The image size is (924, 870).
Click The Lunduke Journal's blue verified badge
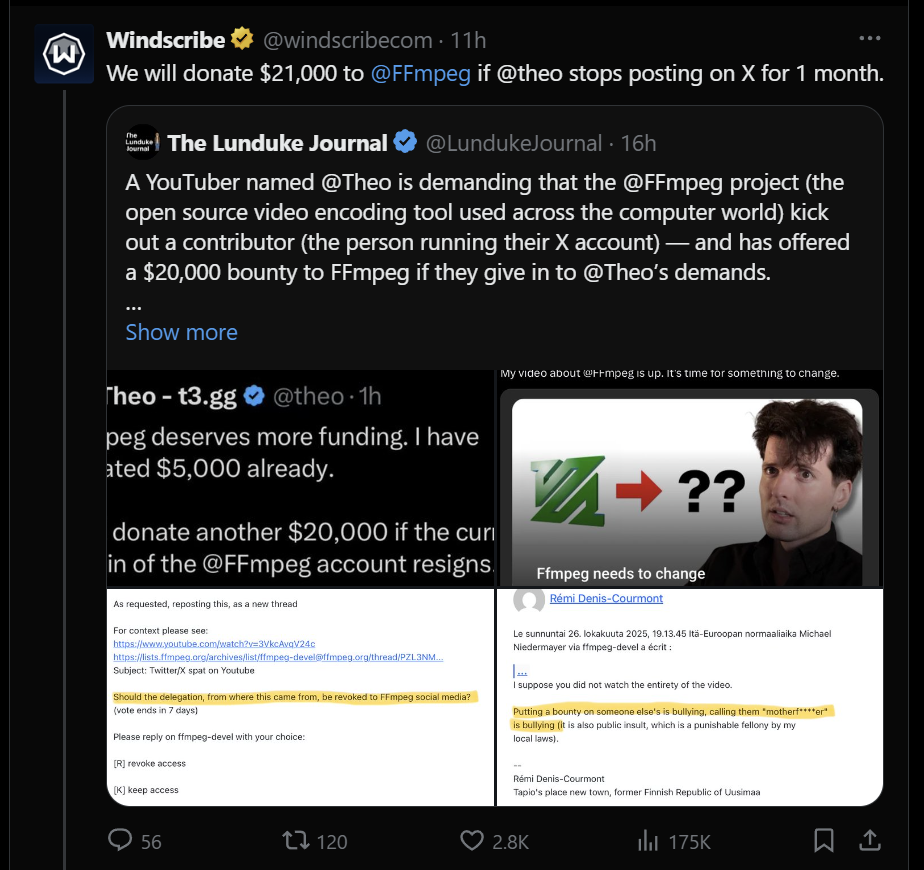405,142
